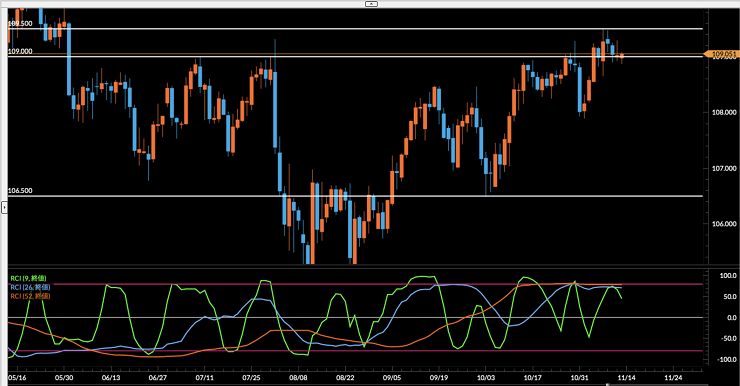This screenshot has height=386, width=740.
Task: Click the 08/08 date label
Action: 298,378
